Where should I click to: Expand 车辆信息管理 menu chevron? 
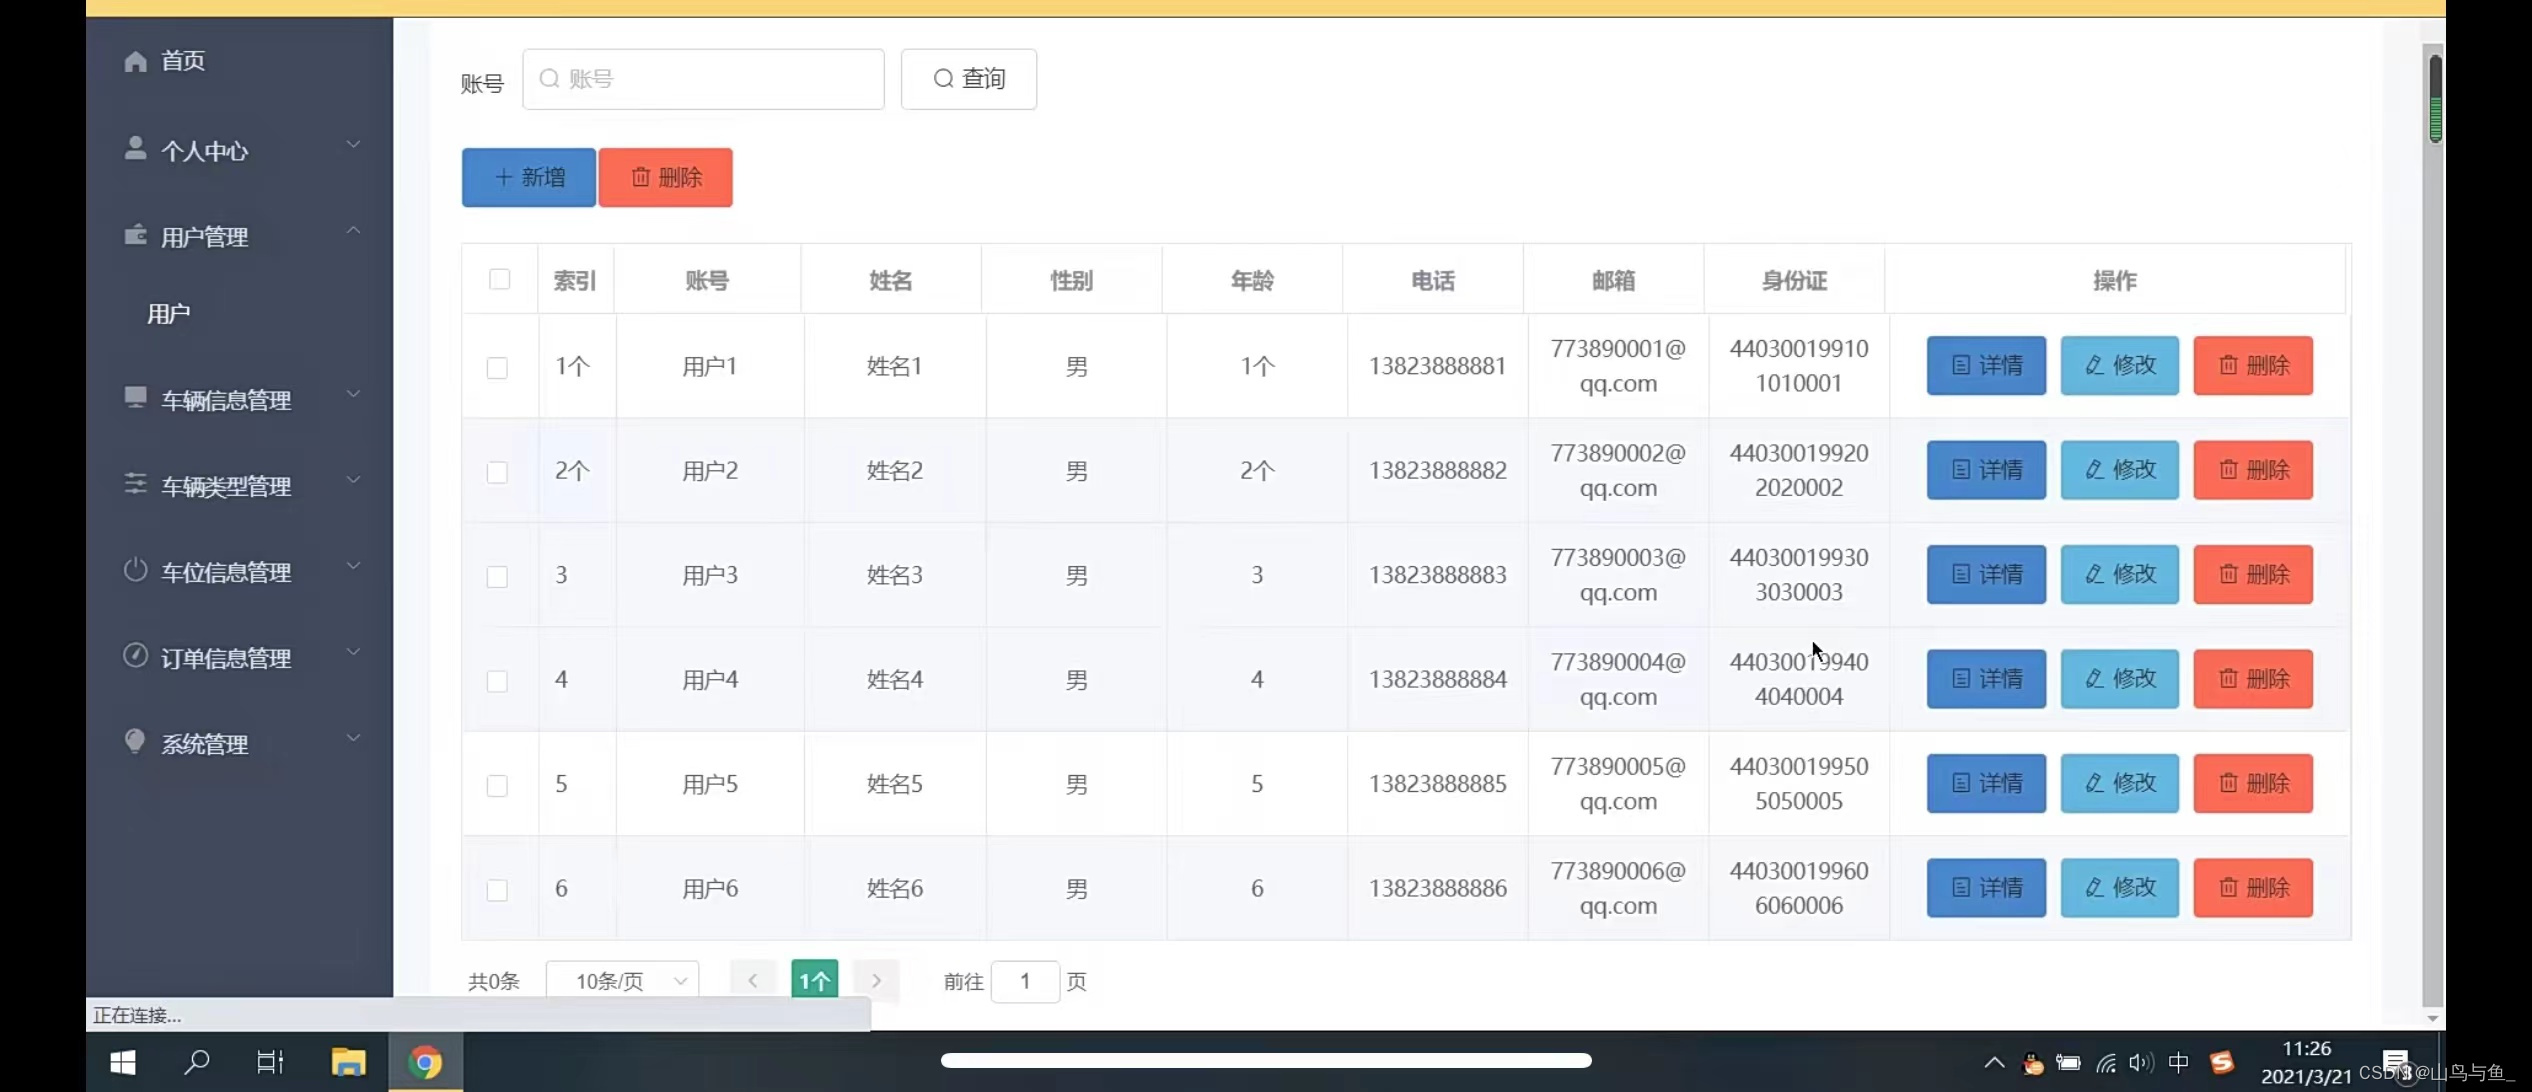353,394
